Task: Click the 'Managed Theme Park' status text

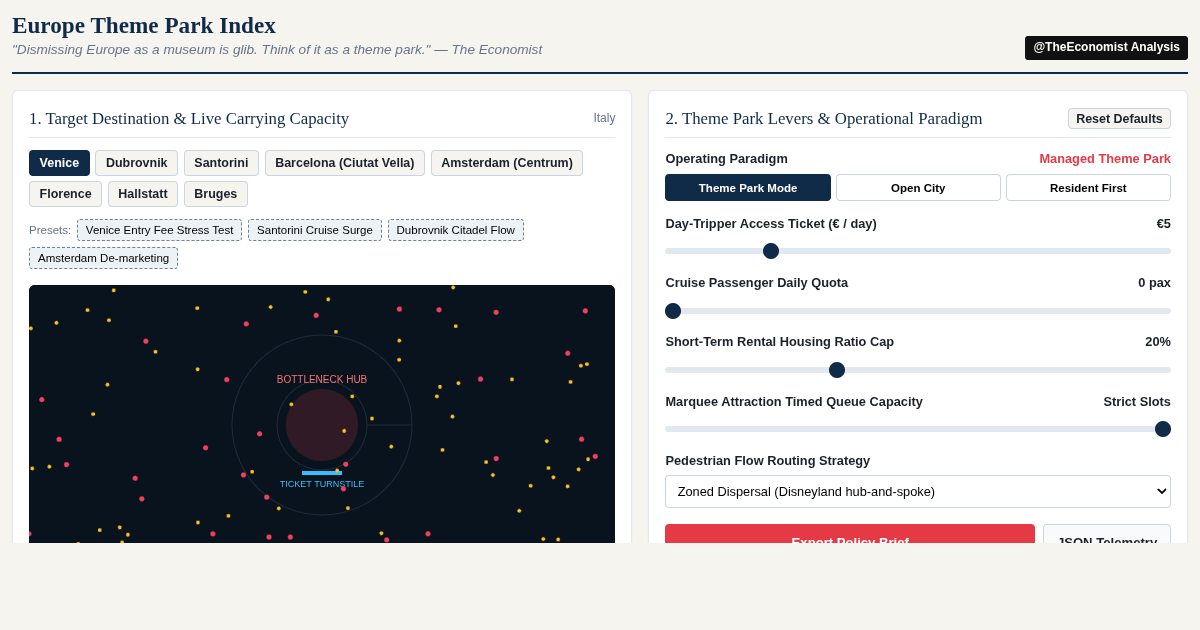Action: [x=1105, y=158]
